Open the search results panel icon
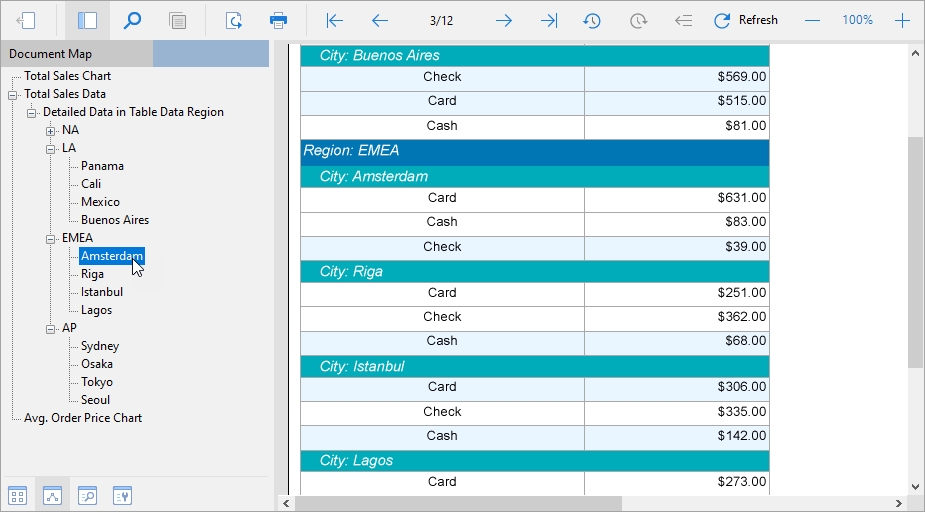The height and width of the screenshot is (512, 925). 87,496
